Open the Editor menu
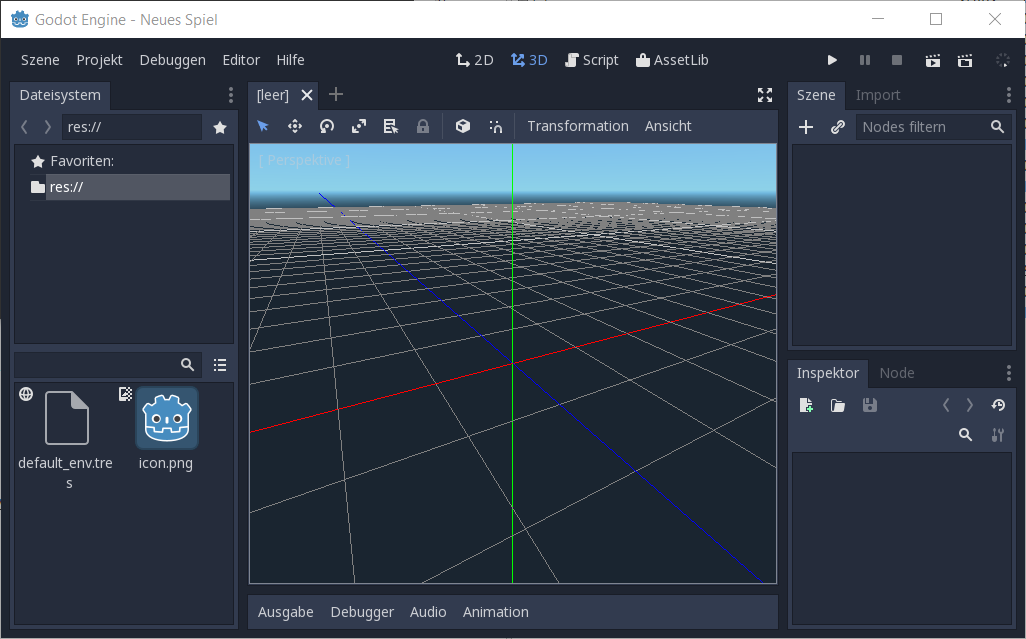This screenshot has height=639, width=1026. point(241,60)
